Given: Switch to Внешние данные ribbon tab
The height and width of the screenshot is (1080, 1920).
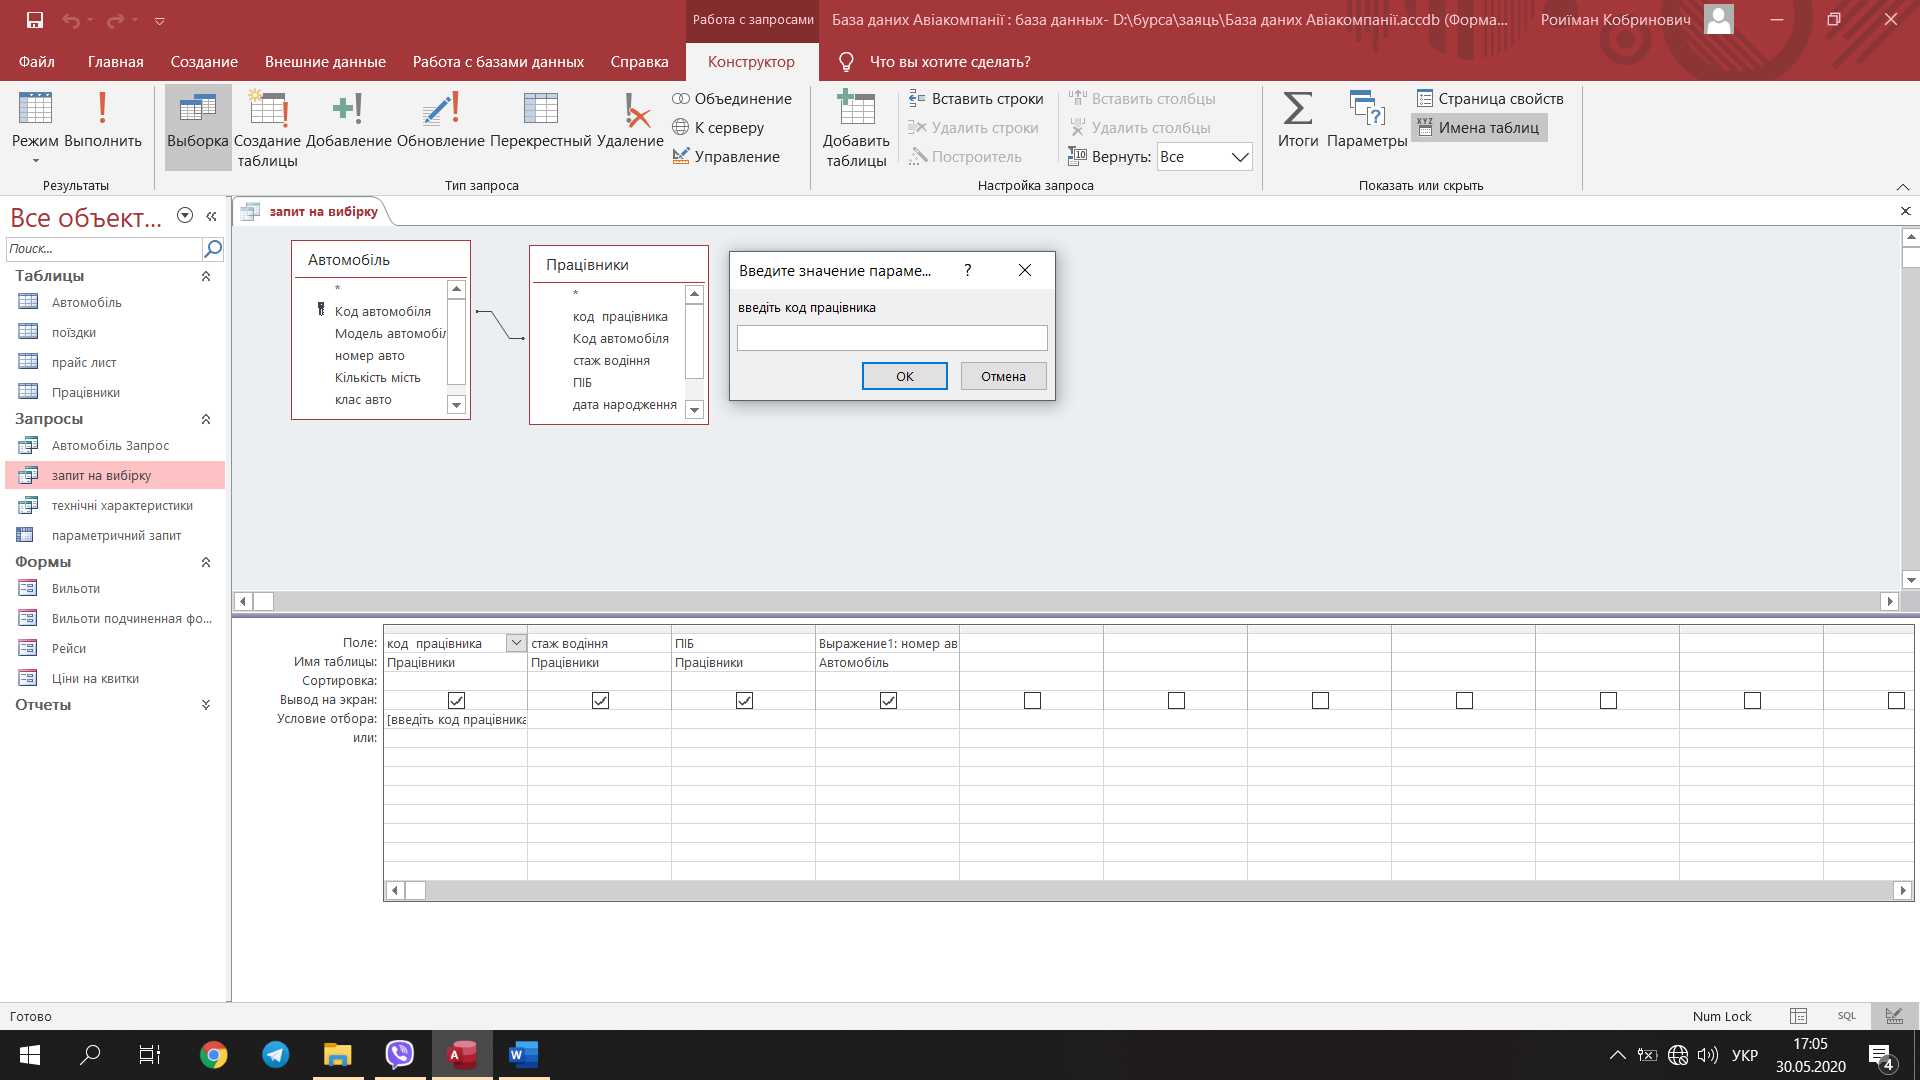Looking at the screenshot, I should pyautogui.click(x=325, y=62).
